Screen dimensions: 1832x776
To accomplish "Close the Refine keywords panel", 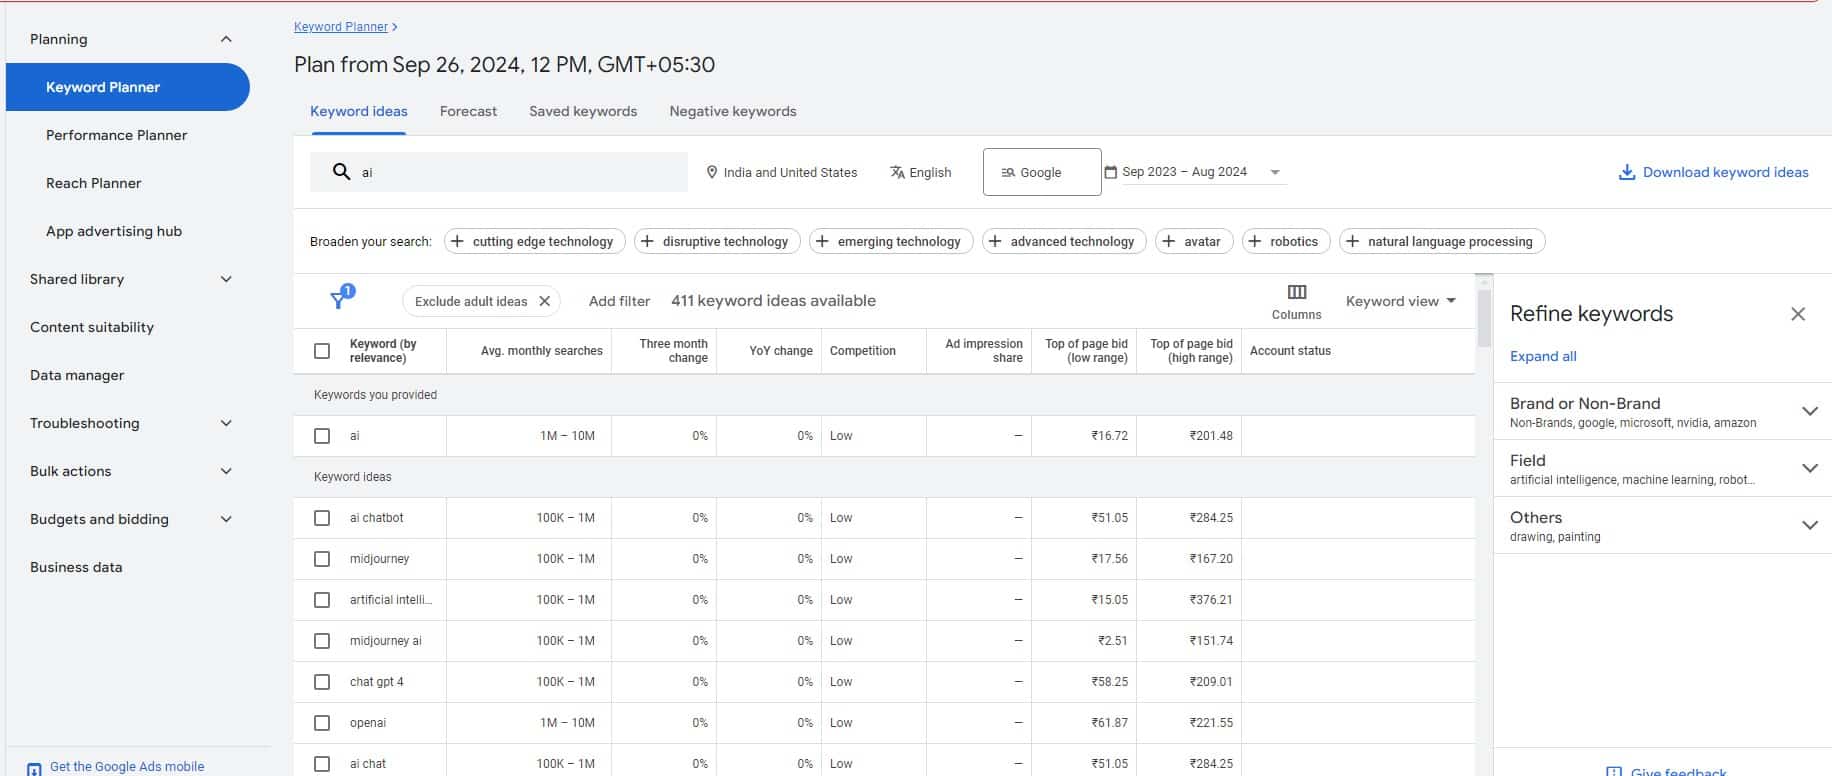I will (1798, 314).
